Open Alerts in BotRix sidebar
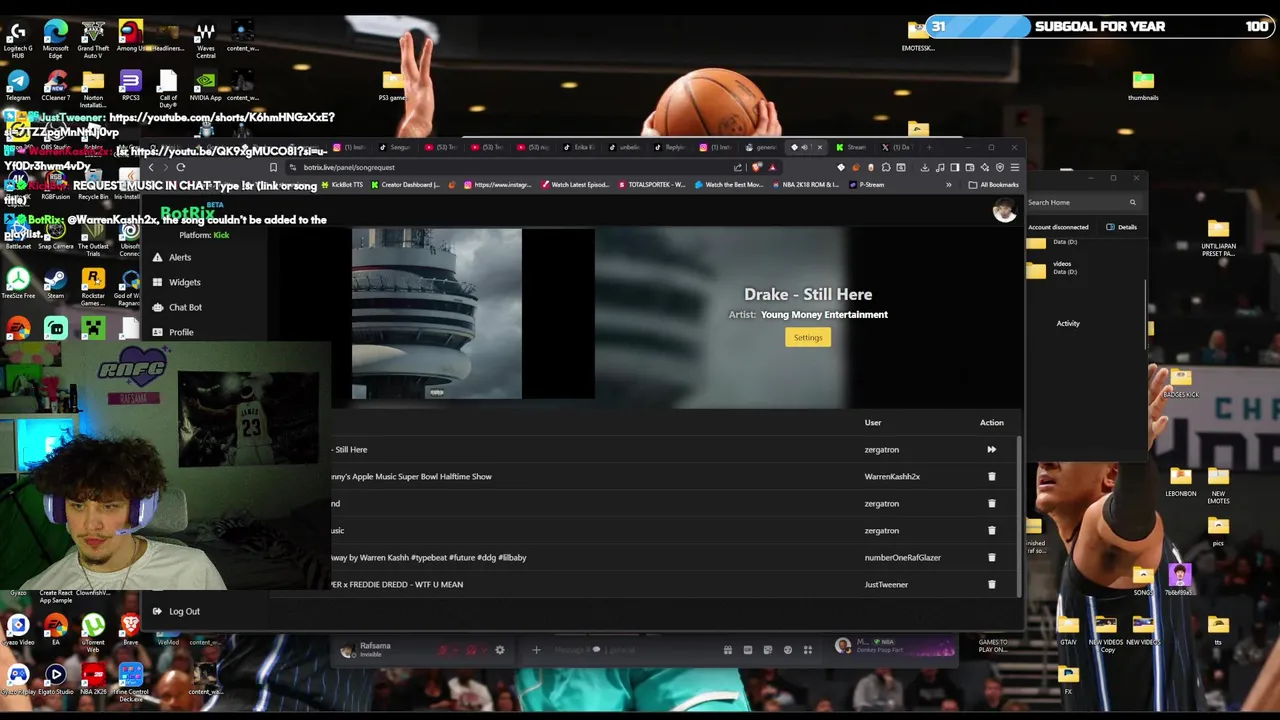The image size is (1280, 720). point(172,257)
